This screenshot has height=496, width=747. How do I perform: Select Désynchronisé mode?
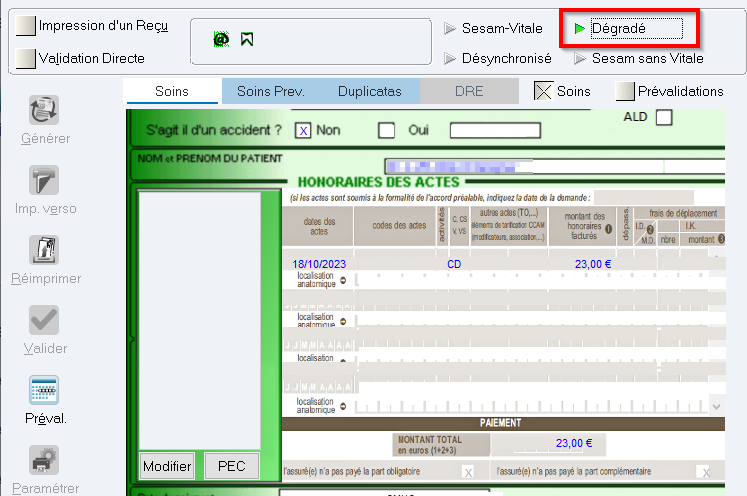tap(498, 59)
